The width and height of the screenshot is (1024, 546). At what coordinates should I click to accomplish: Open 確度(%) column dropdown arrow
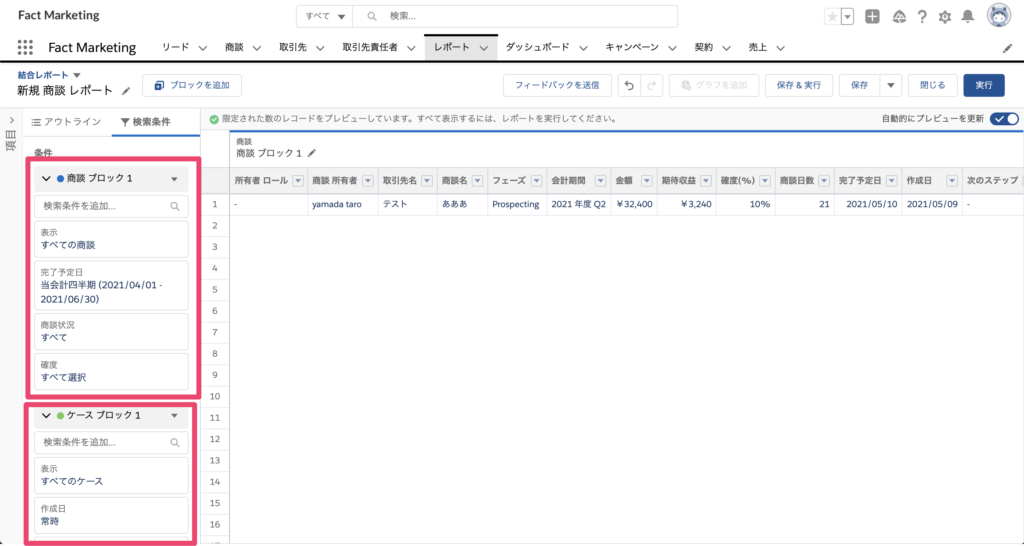tap(765, 181)
